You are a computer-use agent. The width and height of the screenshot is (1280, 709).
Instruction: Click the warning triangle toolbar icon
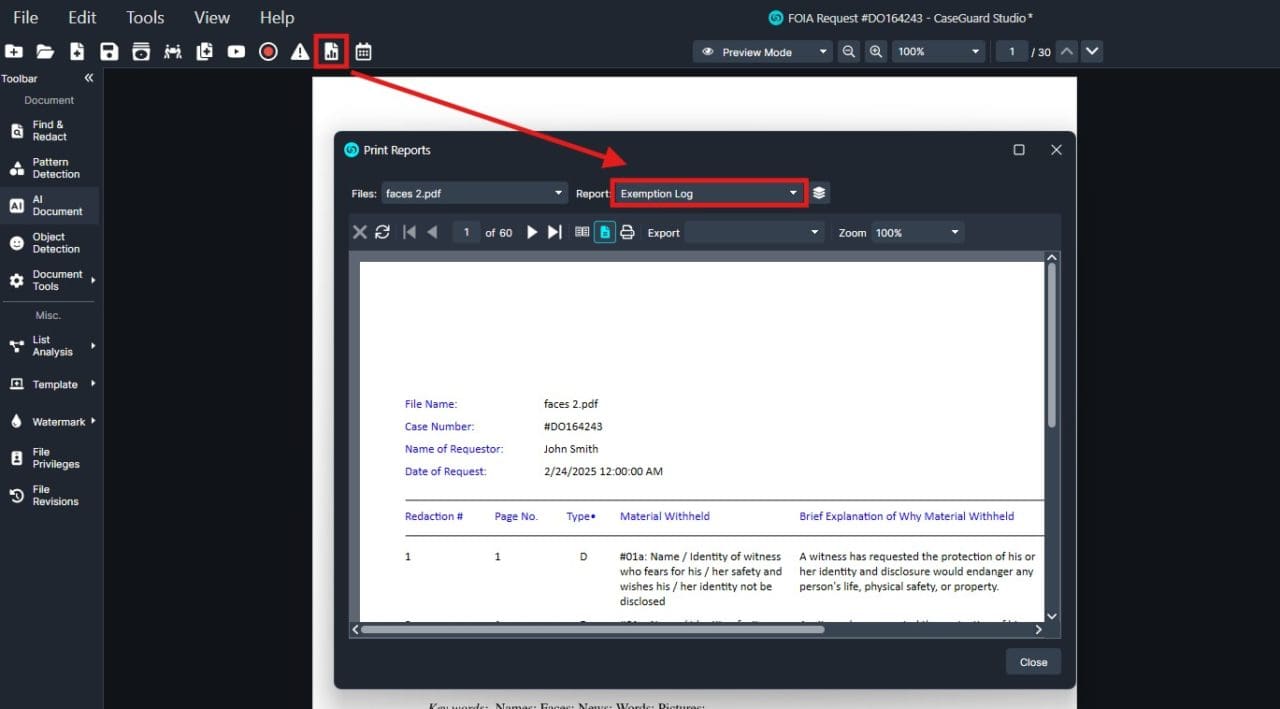299,52
